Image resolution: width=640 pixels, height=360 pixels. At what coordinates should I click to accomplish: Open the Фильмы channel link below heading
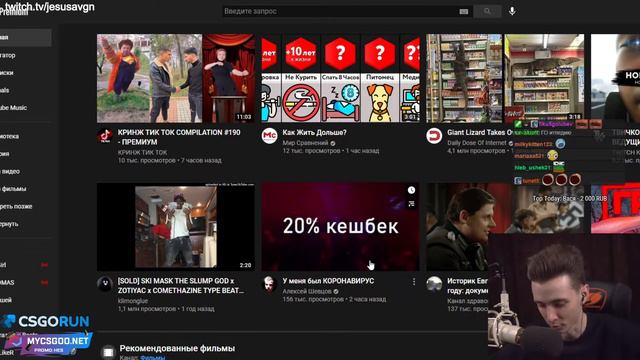tap(152, 357)
